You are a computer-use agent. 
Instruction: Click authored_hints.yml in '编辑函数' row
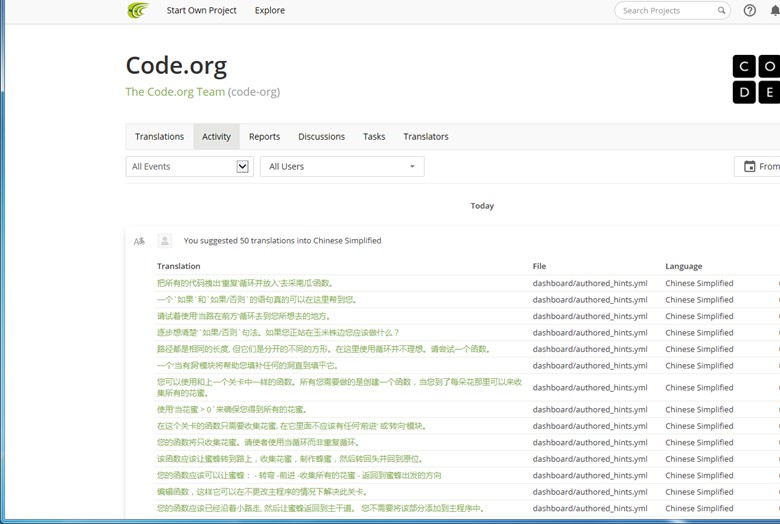click(x=590, y=492)
